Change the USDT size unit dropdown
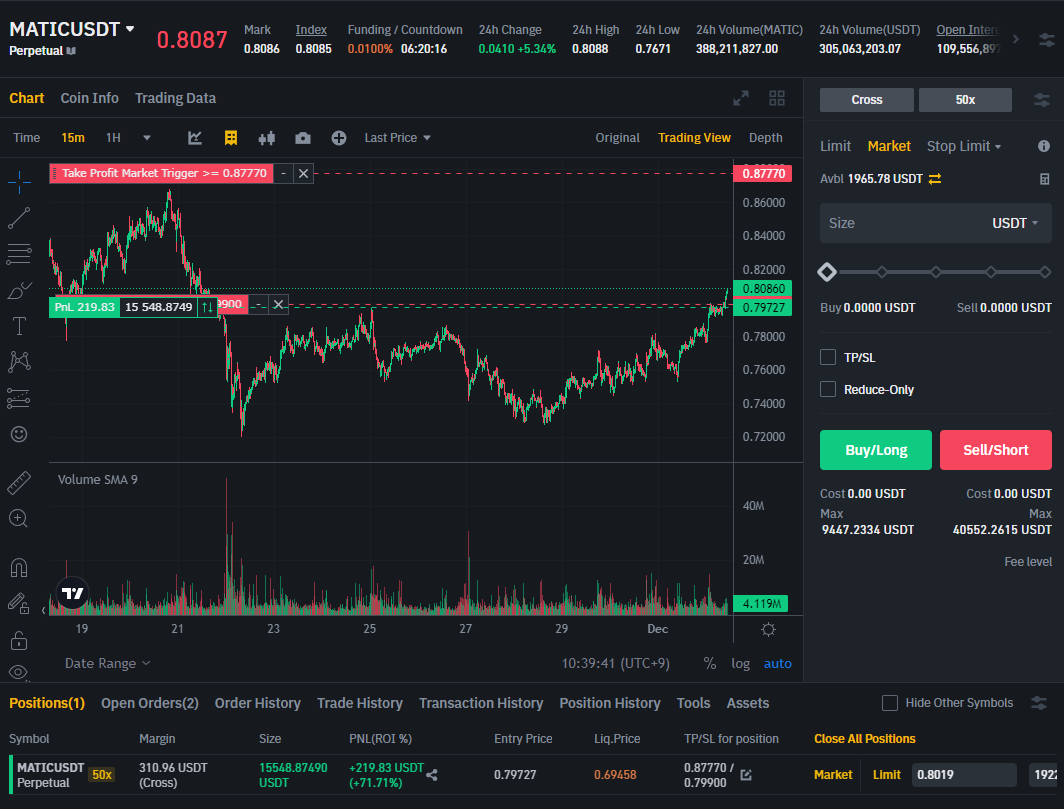The image size is (1064, 809). tap(1015, 223)
